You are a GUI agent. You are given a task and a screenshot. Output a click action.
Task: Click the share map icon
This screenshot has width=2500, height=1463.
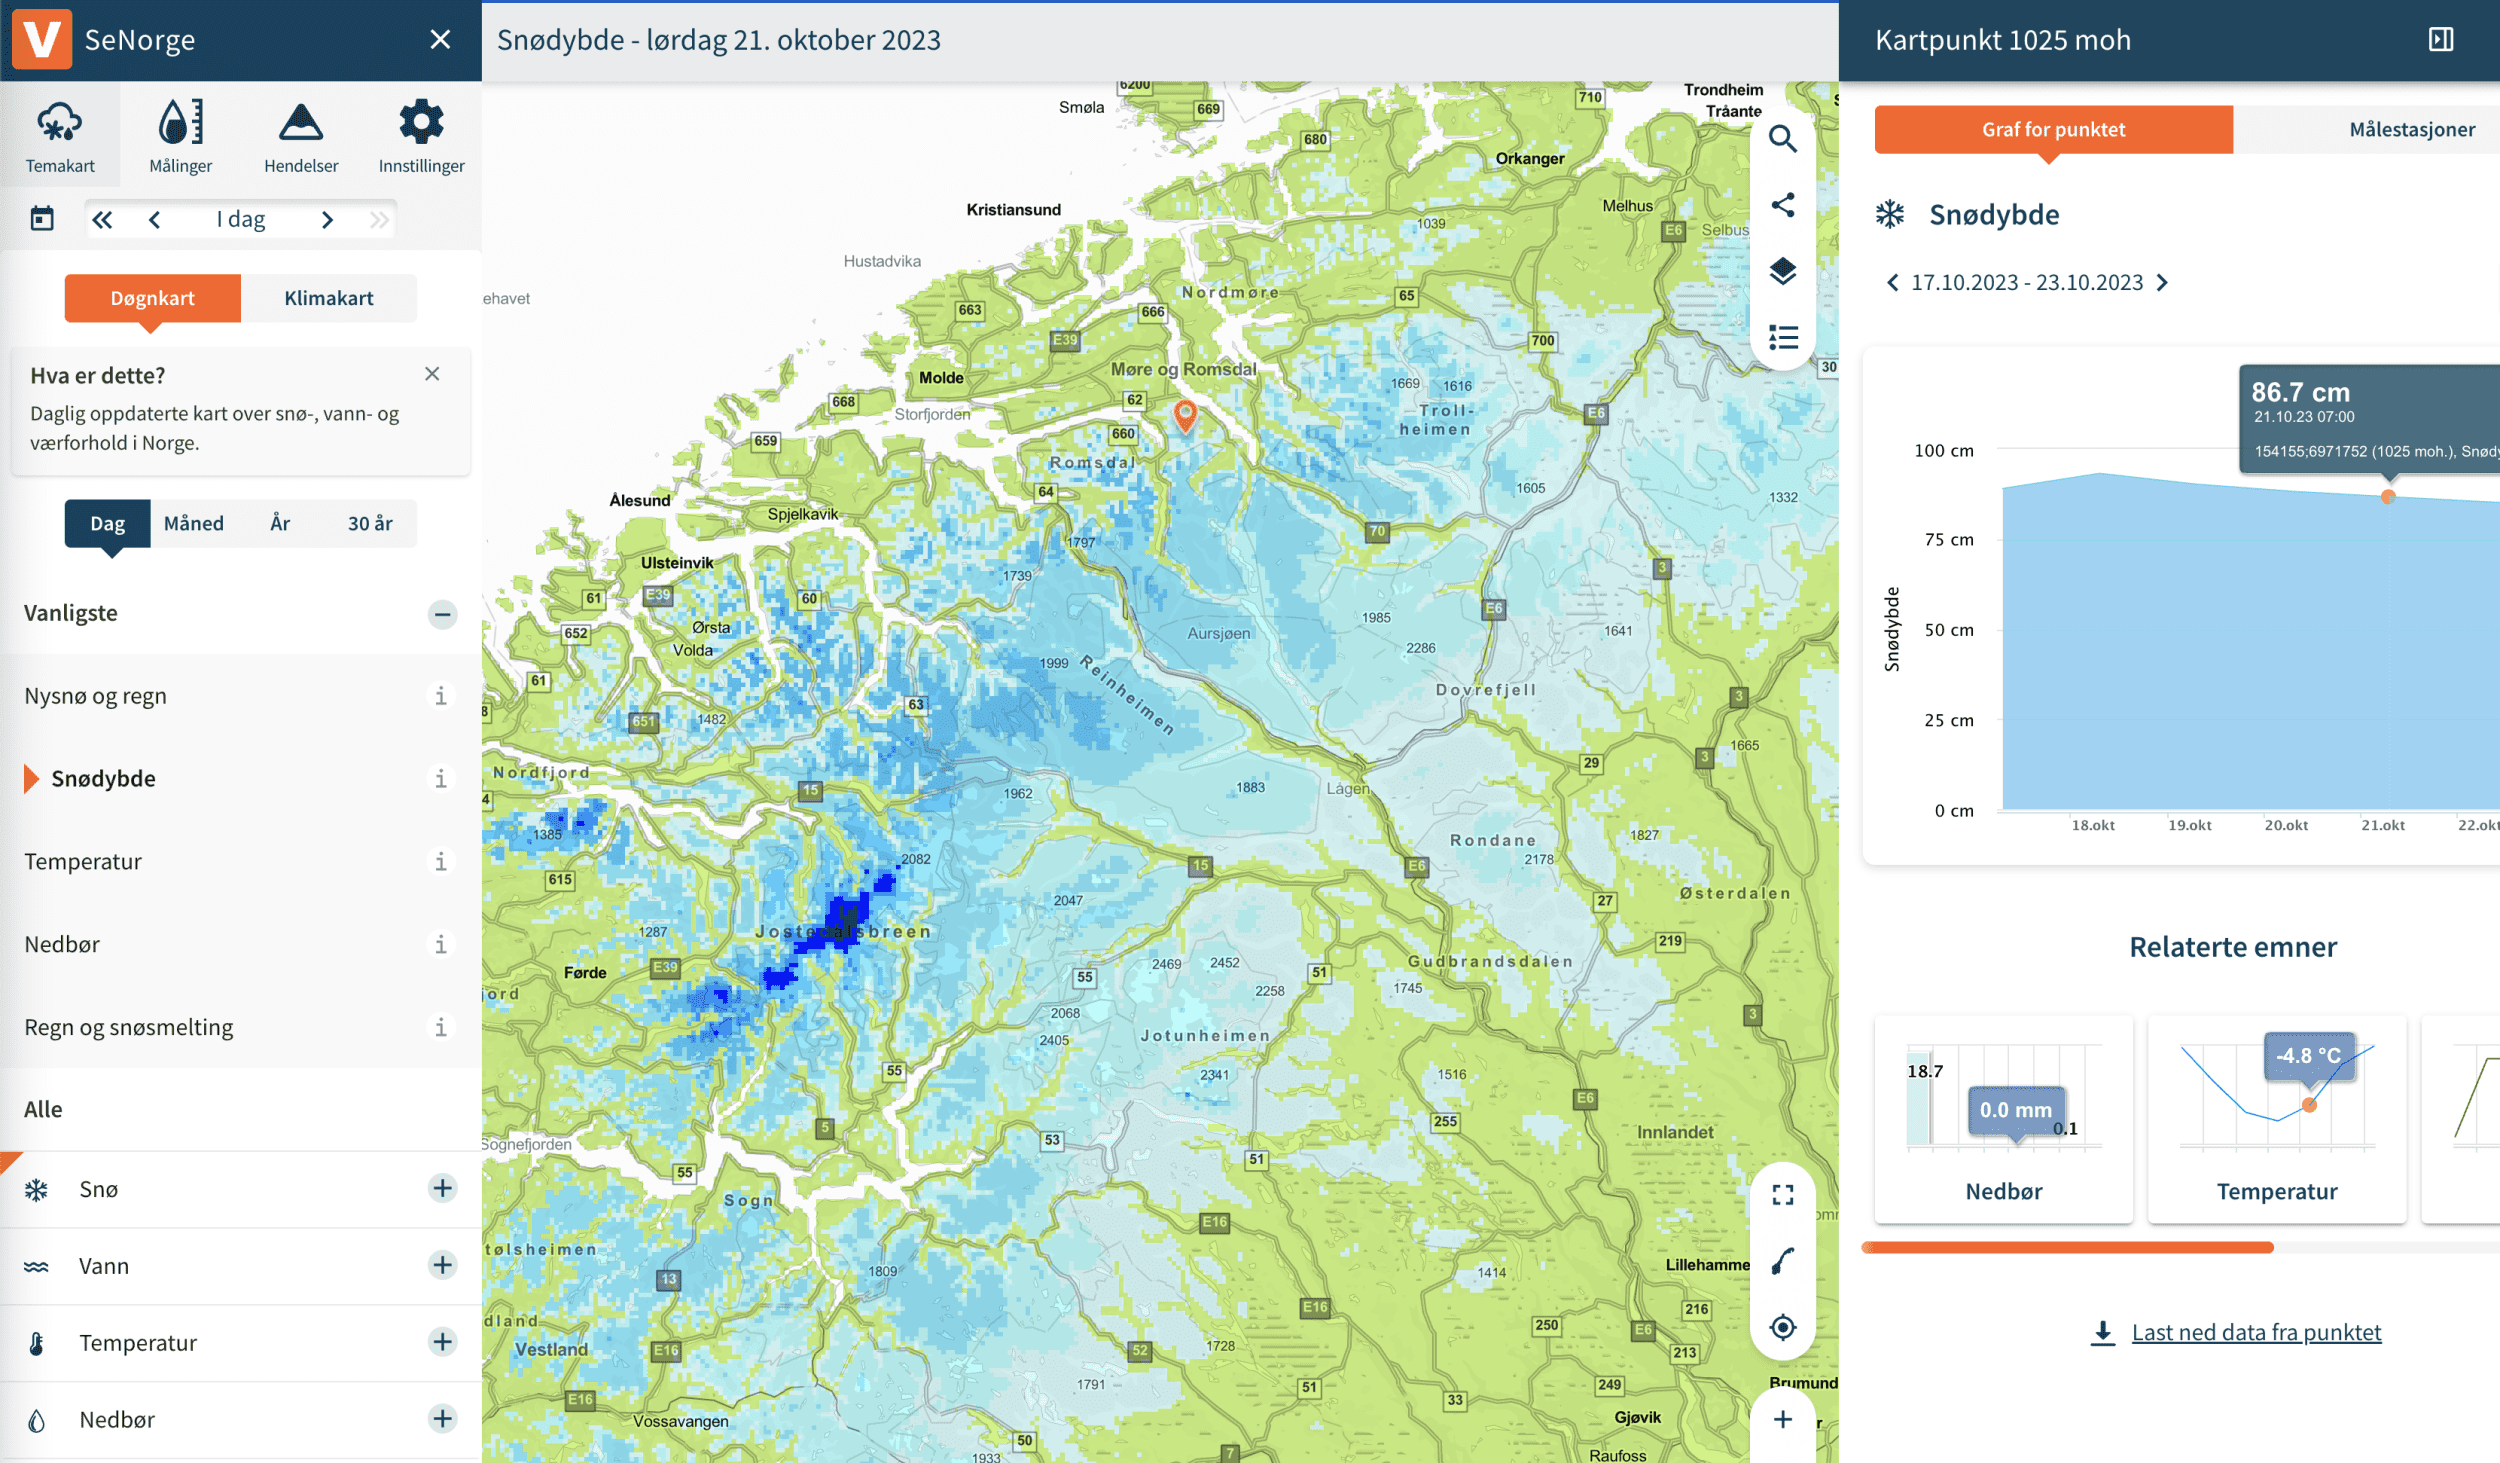click(x=1782, y=205)
